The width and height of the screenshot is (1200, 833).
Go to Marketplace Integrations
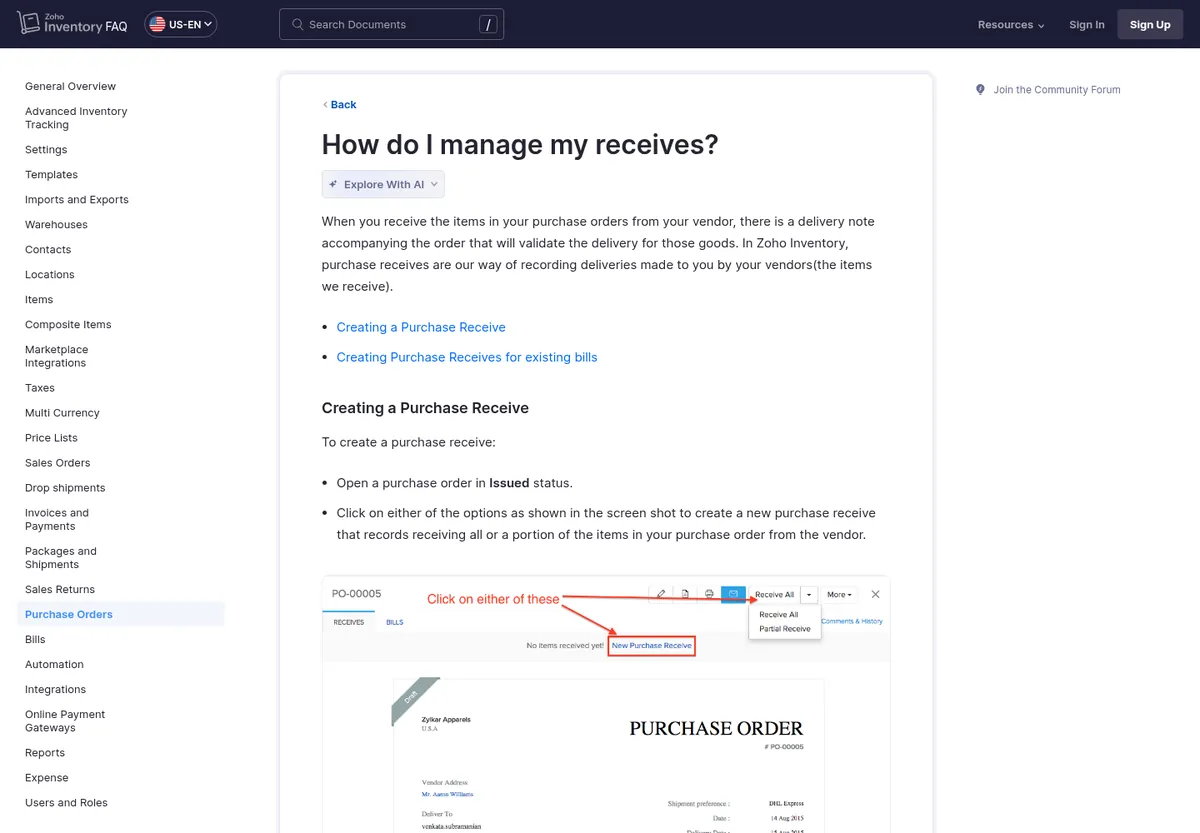click(x=56, y=356)
